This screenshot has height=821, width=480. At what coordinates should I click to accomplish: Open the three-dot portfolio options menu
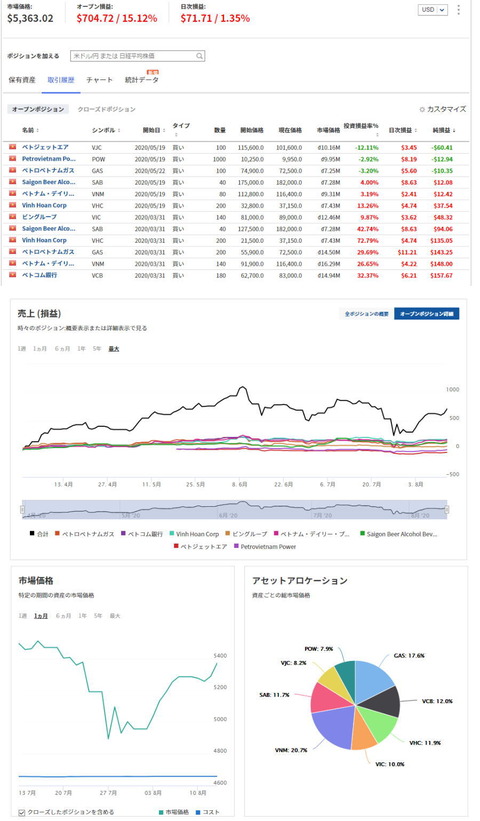tap(459, 10)
